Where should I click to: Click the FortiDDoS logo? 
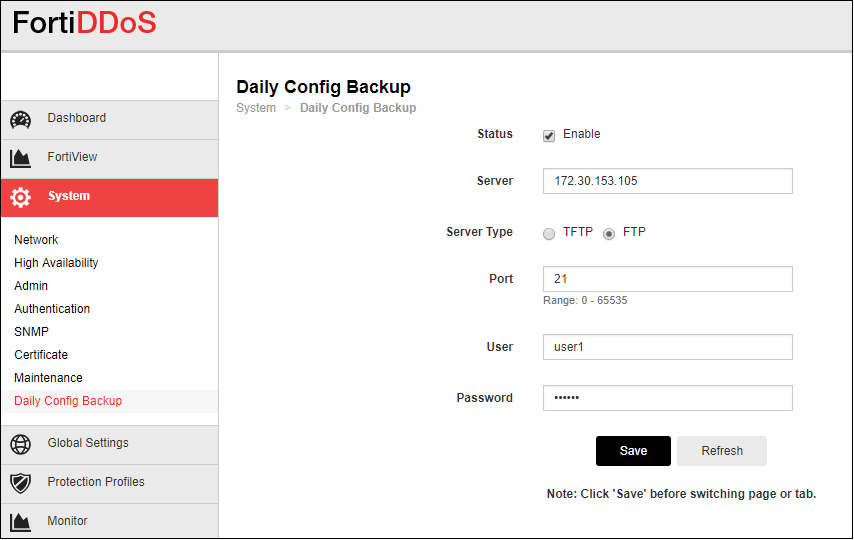point(84,23)
